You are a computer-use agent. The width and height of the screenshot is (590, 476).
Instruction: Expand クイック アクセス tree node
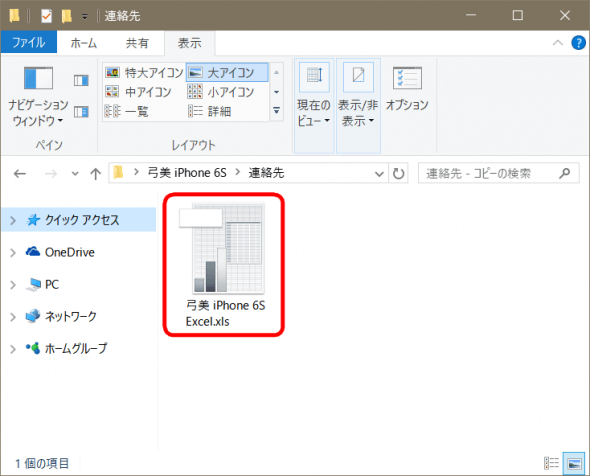(x=13, y=220)
